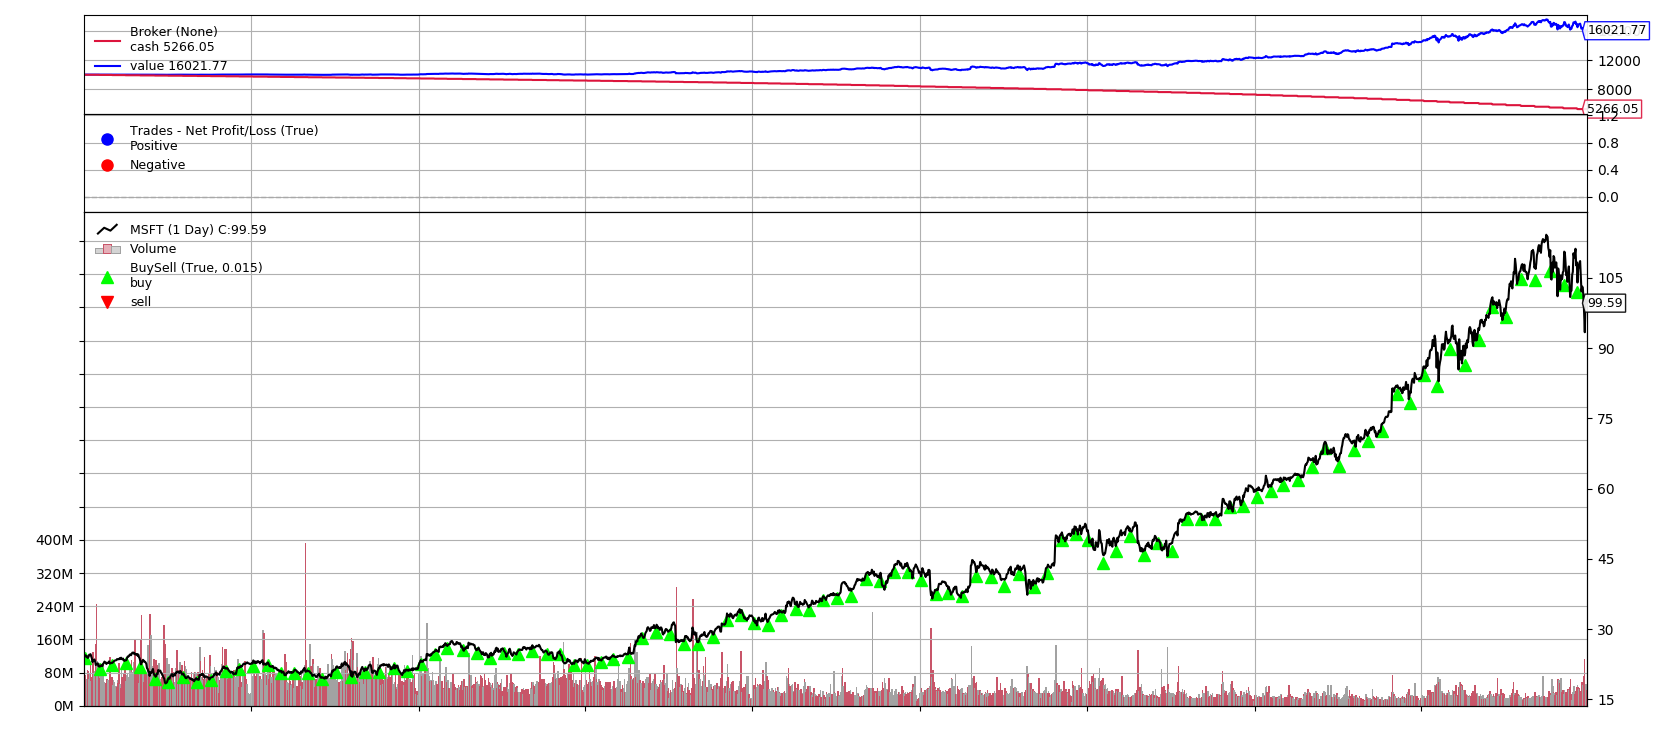Click the 400M volume axis label

click(x=54, y=540)
